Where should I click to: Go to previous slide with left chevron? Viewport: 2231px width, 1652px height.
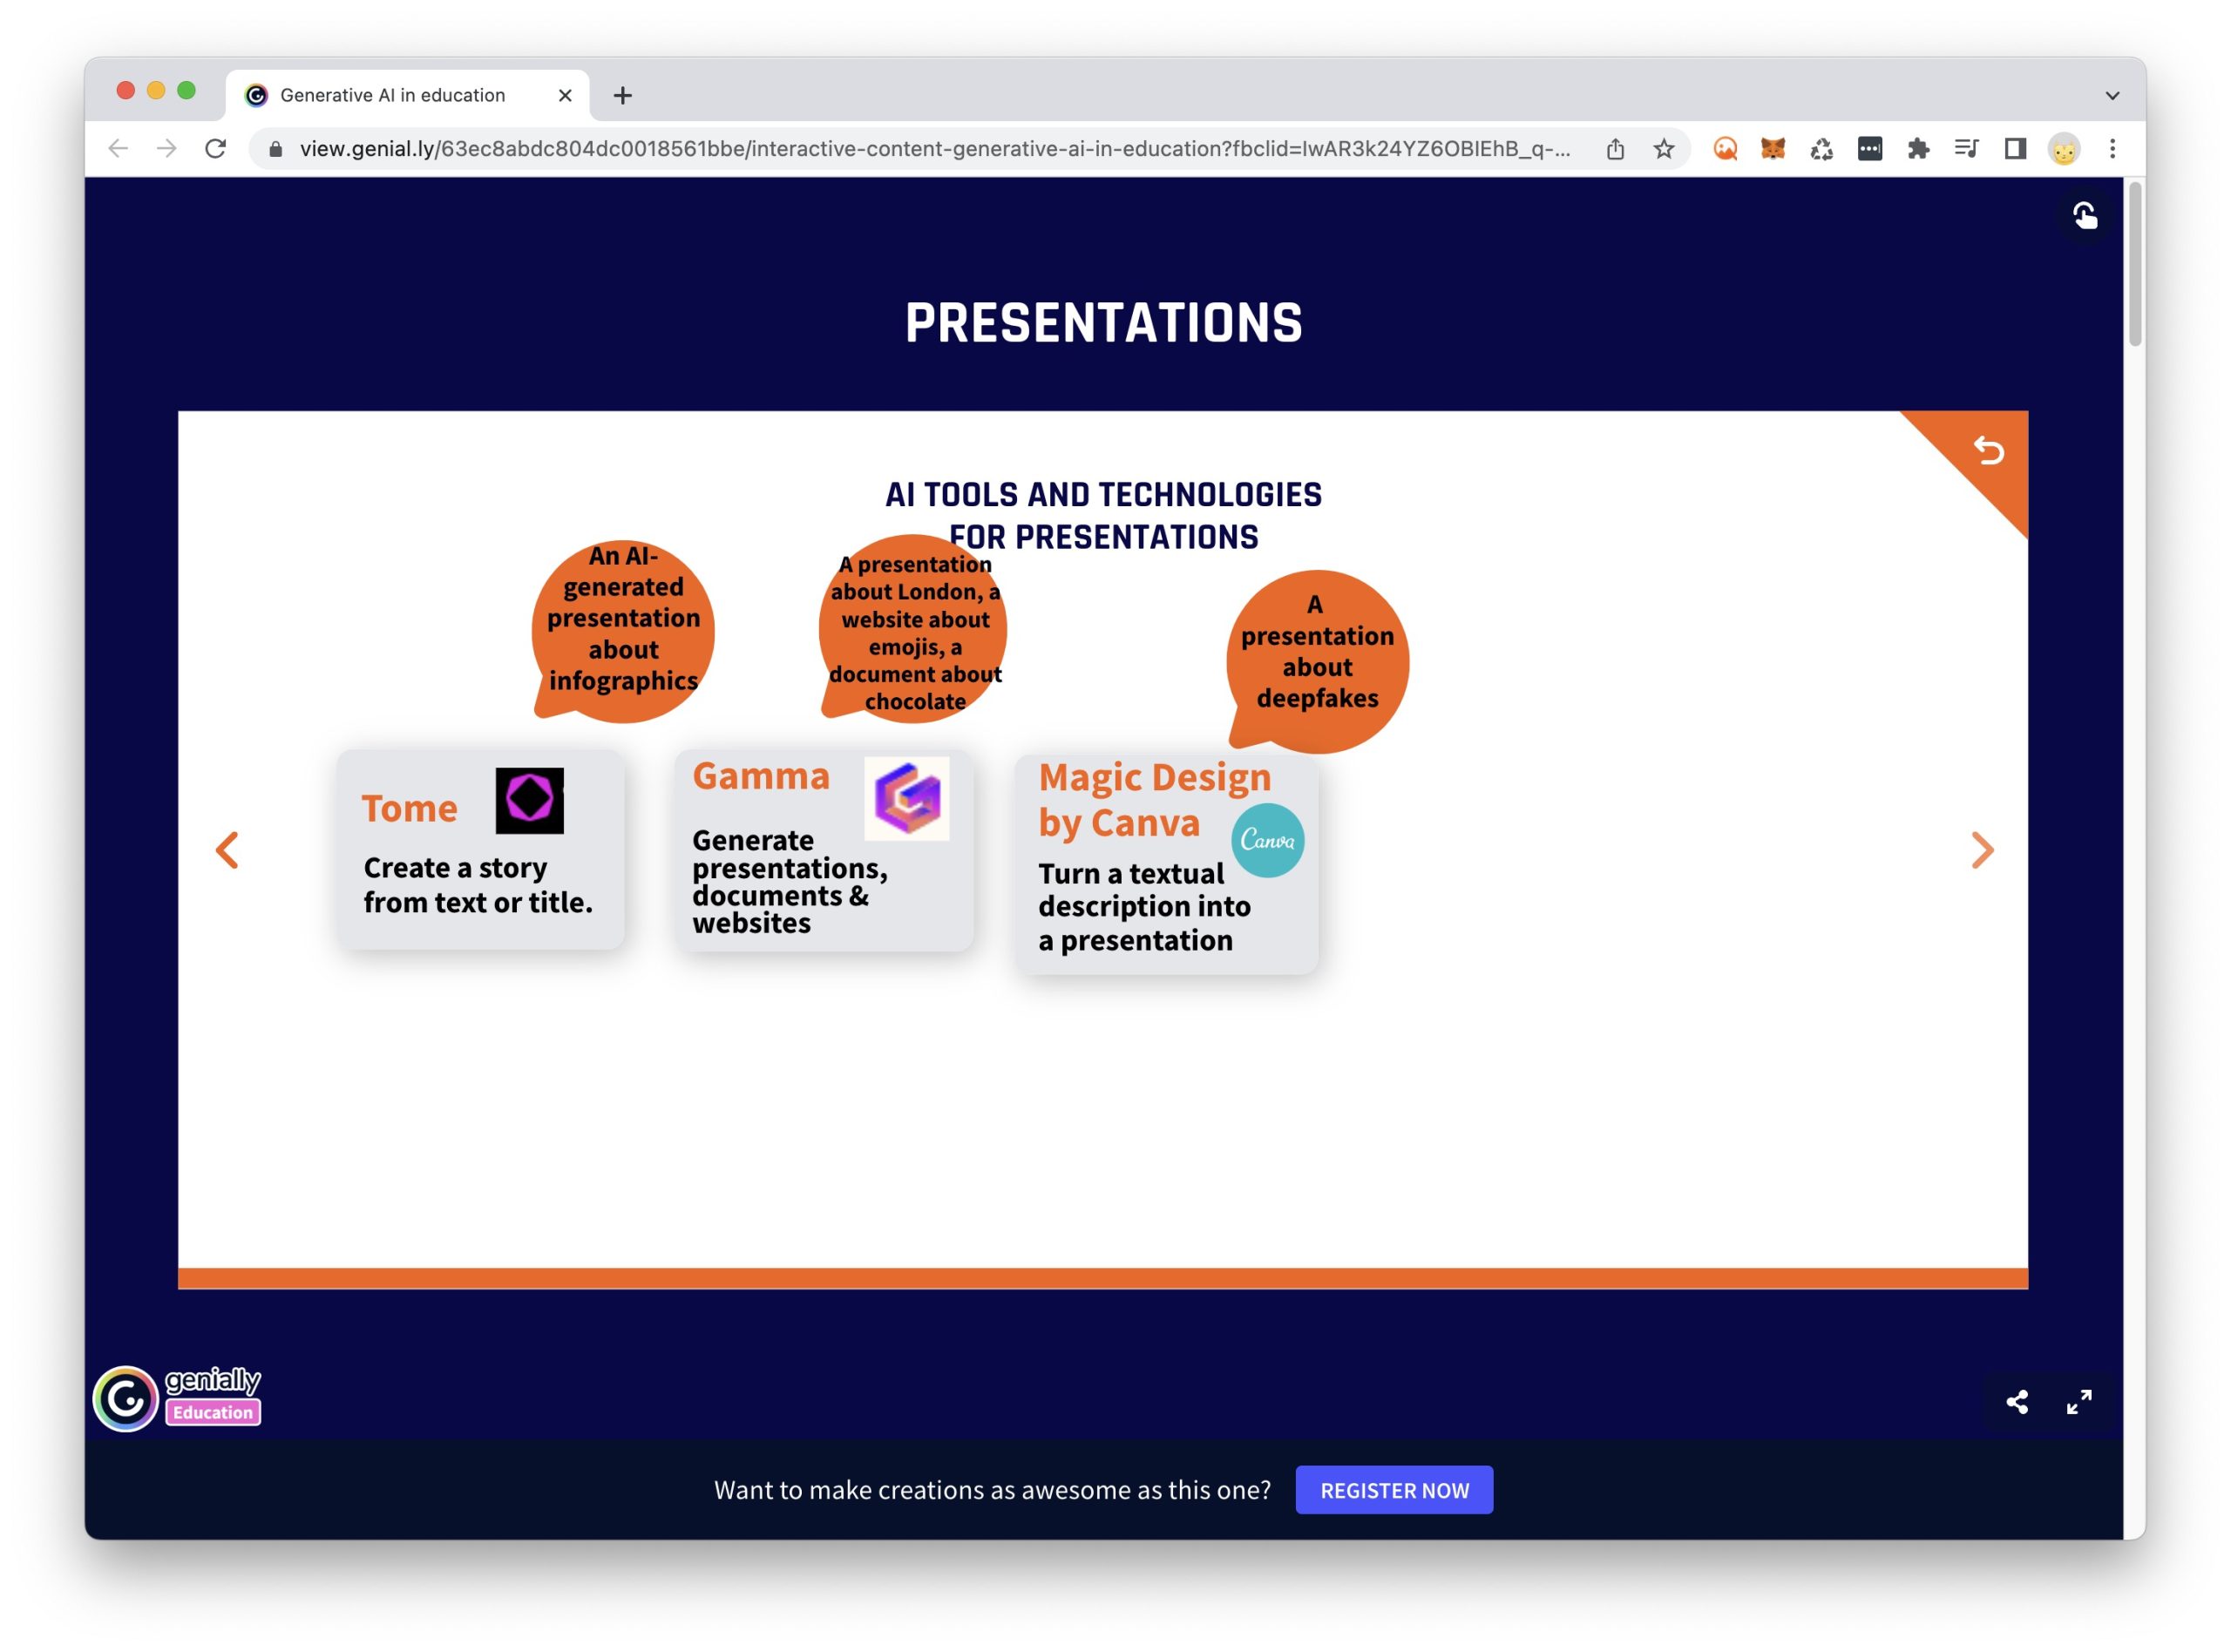coord(228,851)
